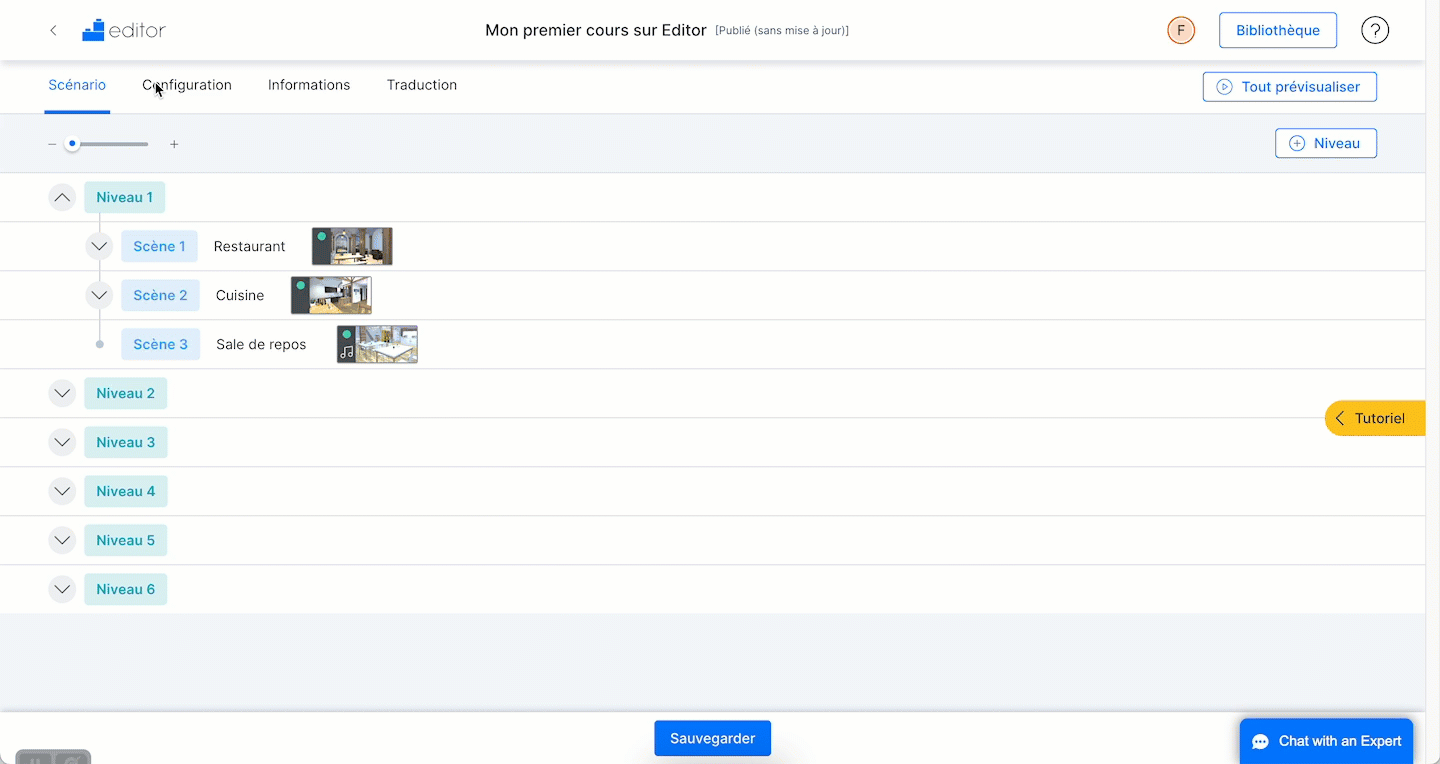Click the Sauvegarder button
The image size is (1440, 764).
713,738
